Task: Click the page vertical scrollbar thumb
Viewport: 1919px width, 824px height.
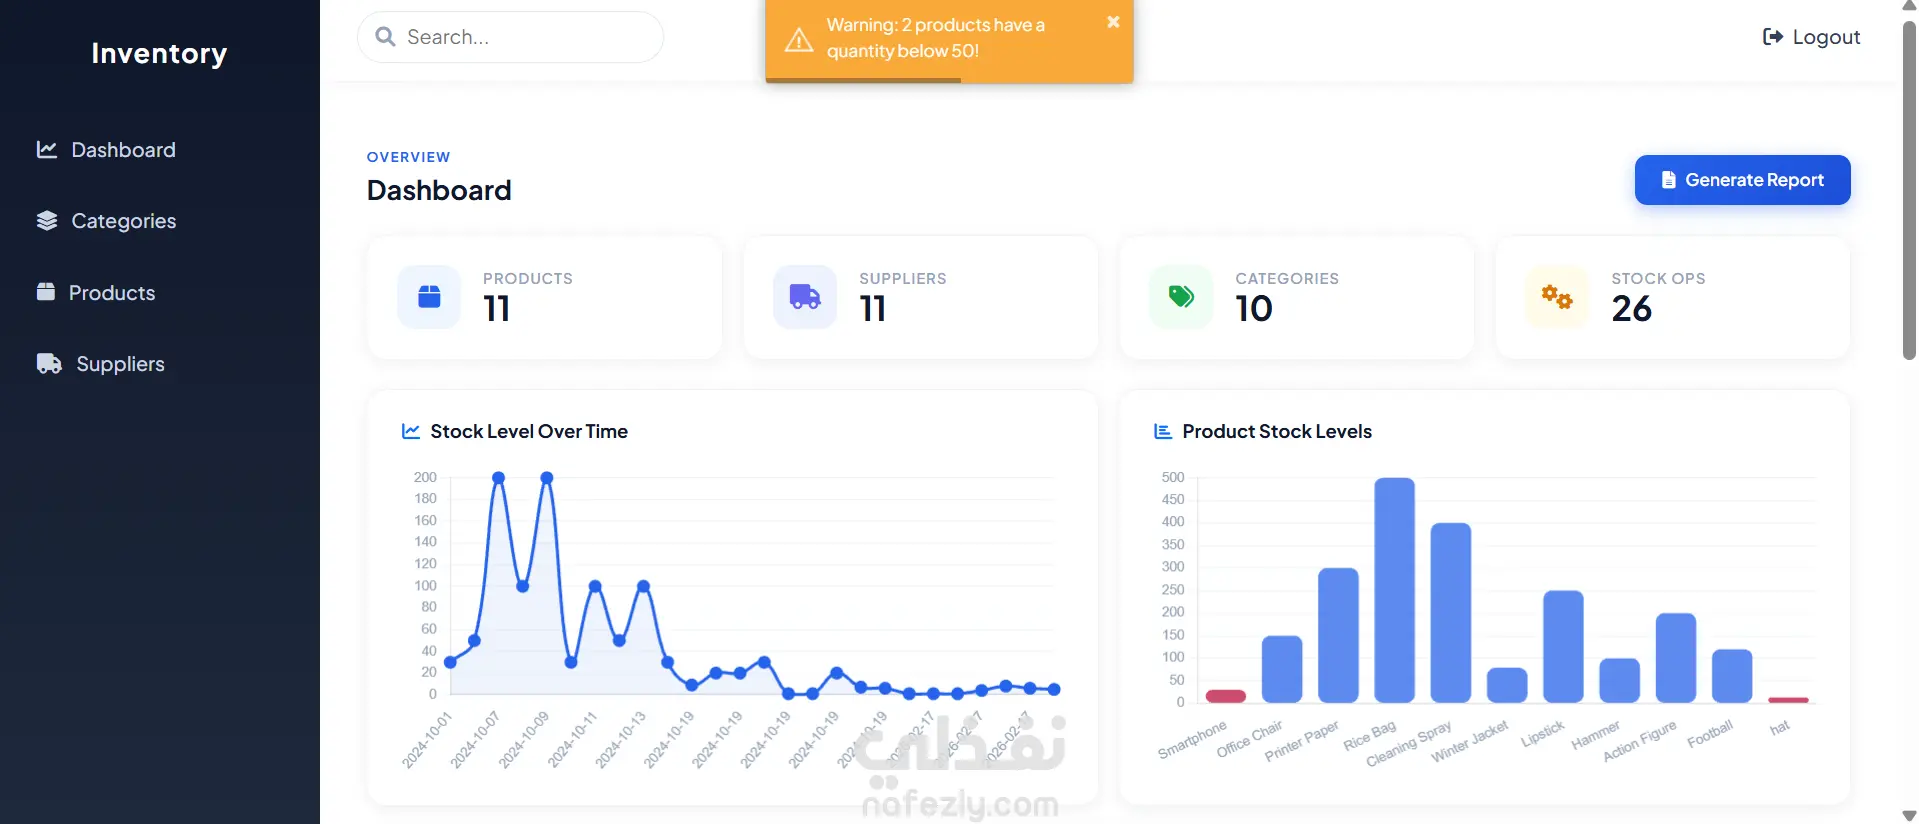Action: pos(1909,190)
